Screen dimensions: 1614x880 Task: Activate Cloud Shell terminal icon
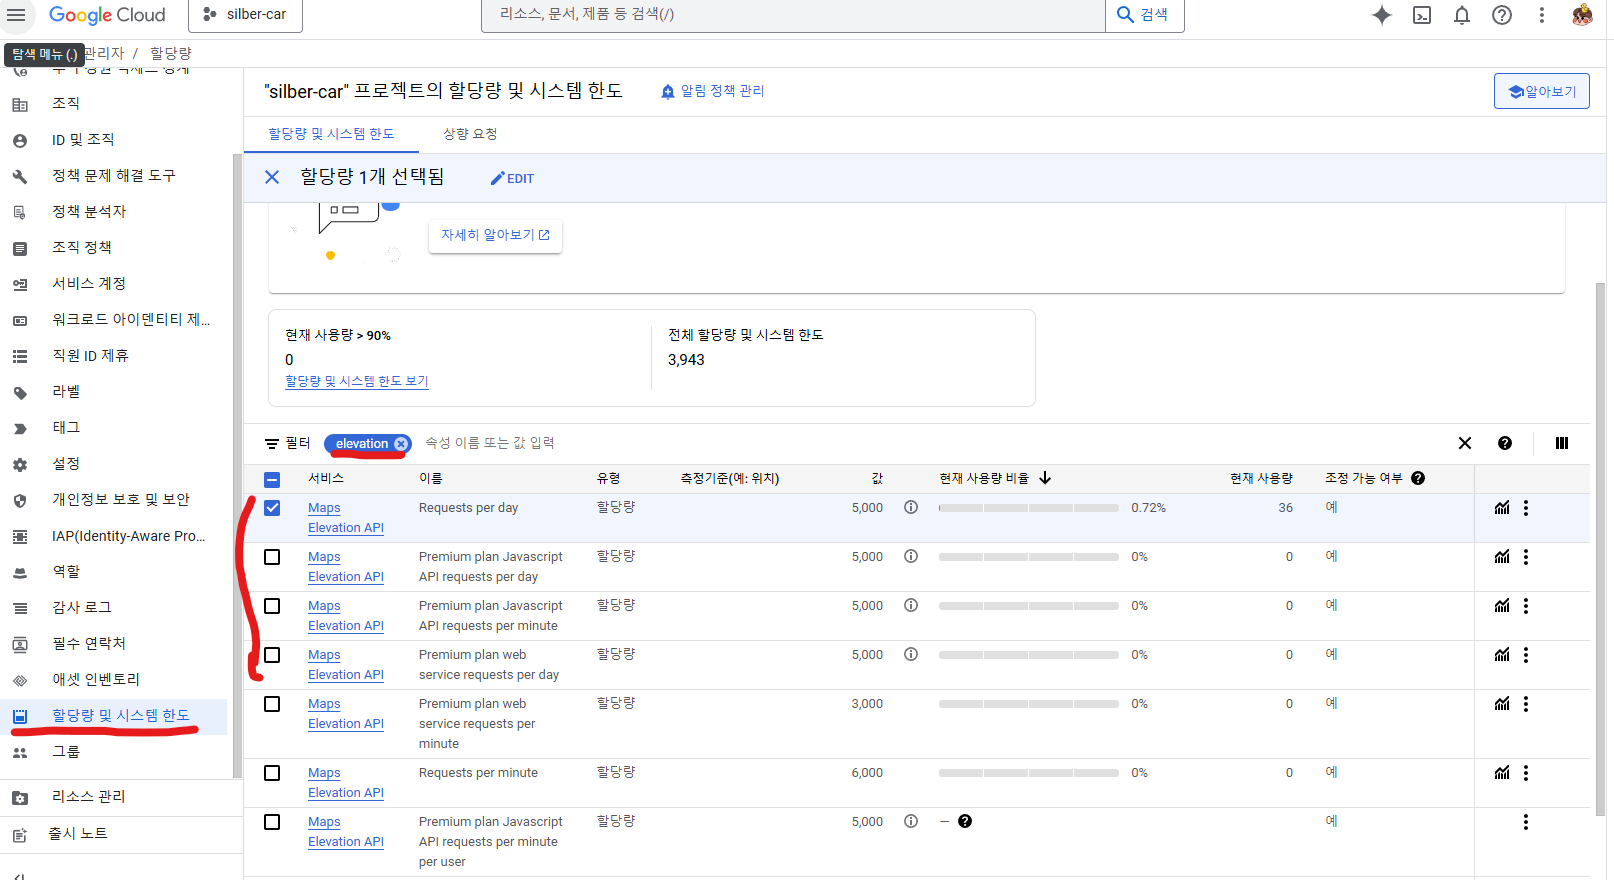(1422, 15)
